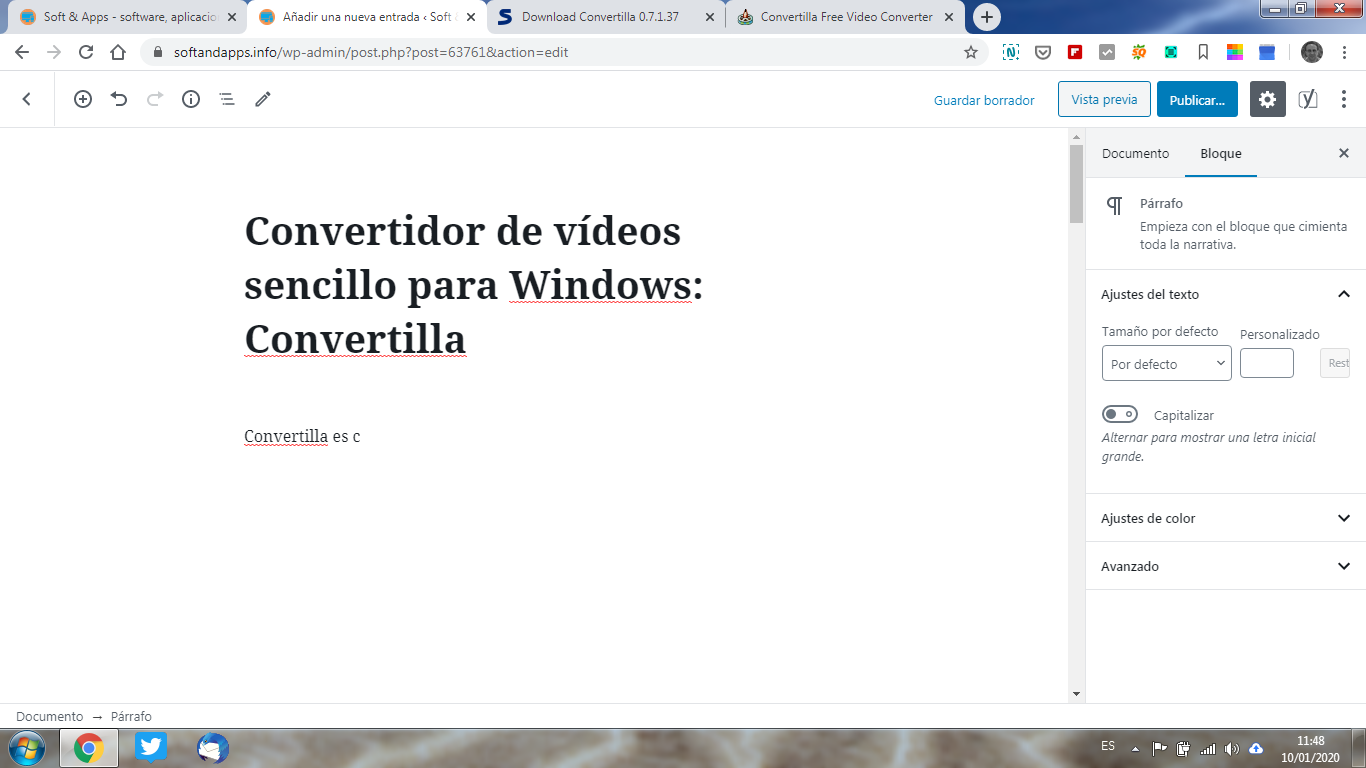Close the settings sidebar with the X
The width and height of the screenshot is (1366, 768).
pos(1344,153)
